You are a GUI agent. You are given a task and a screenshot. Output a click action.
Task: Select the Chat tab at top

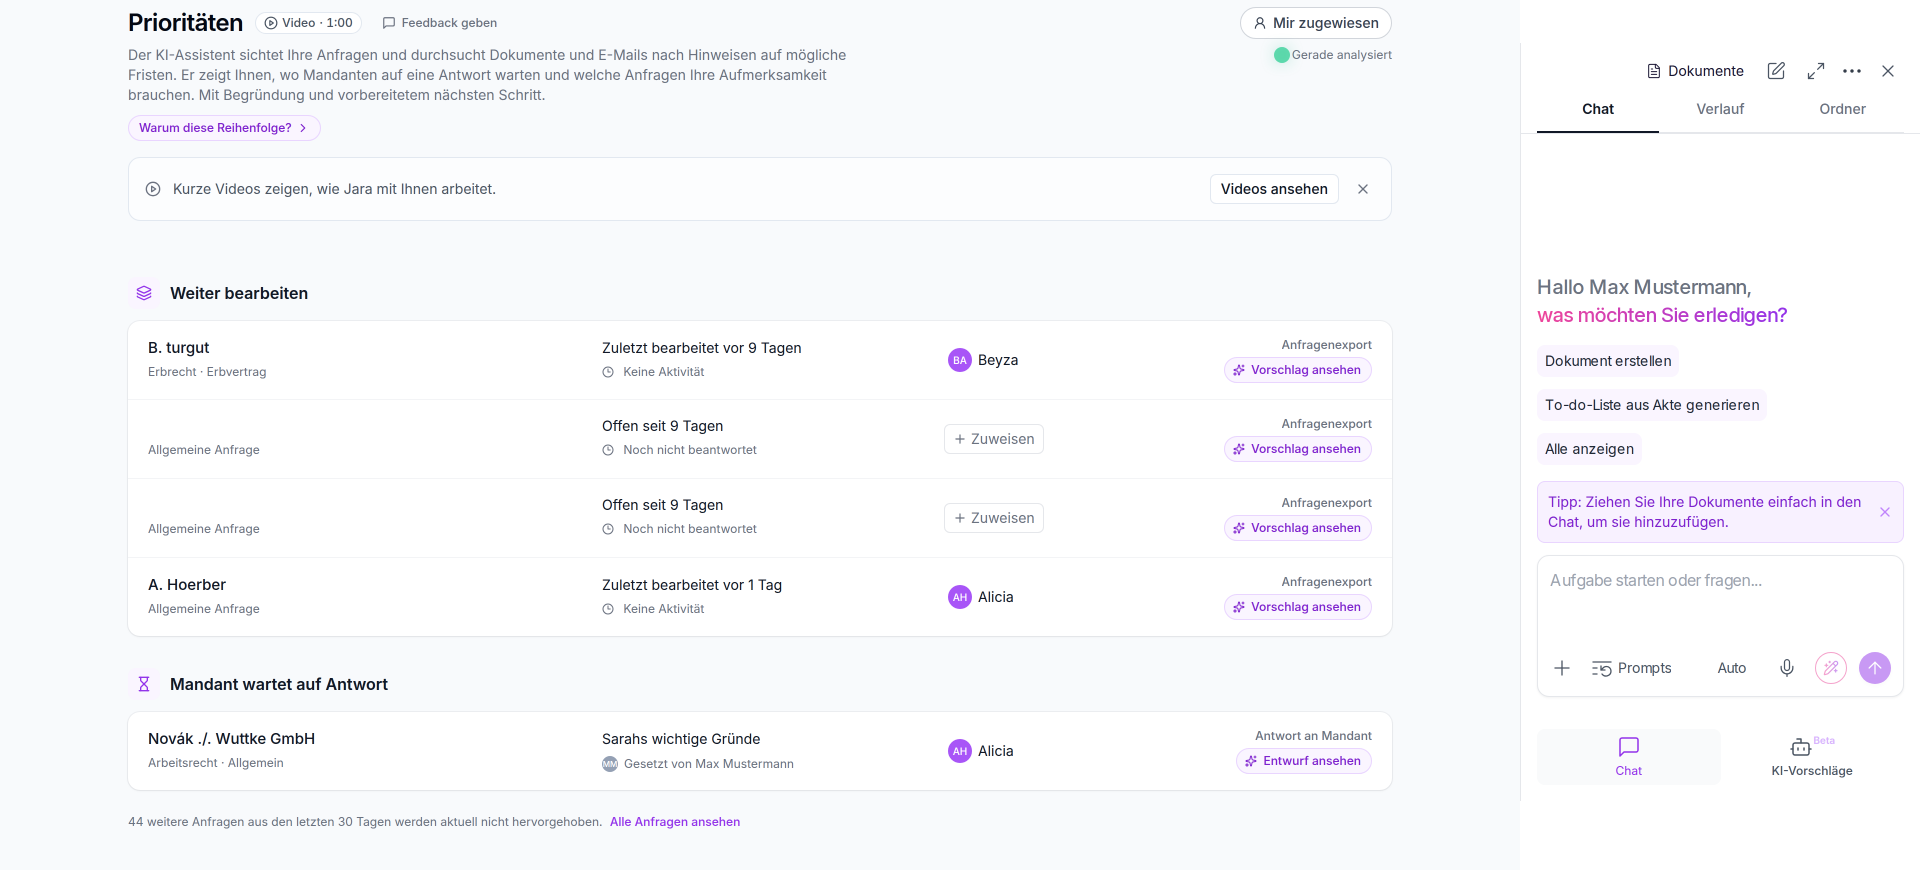[x=1598, y=109]
